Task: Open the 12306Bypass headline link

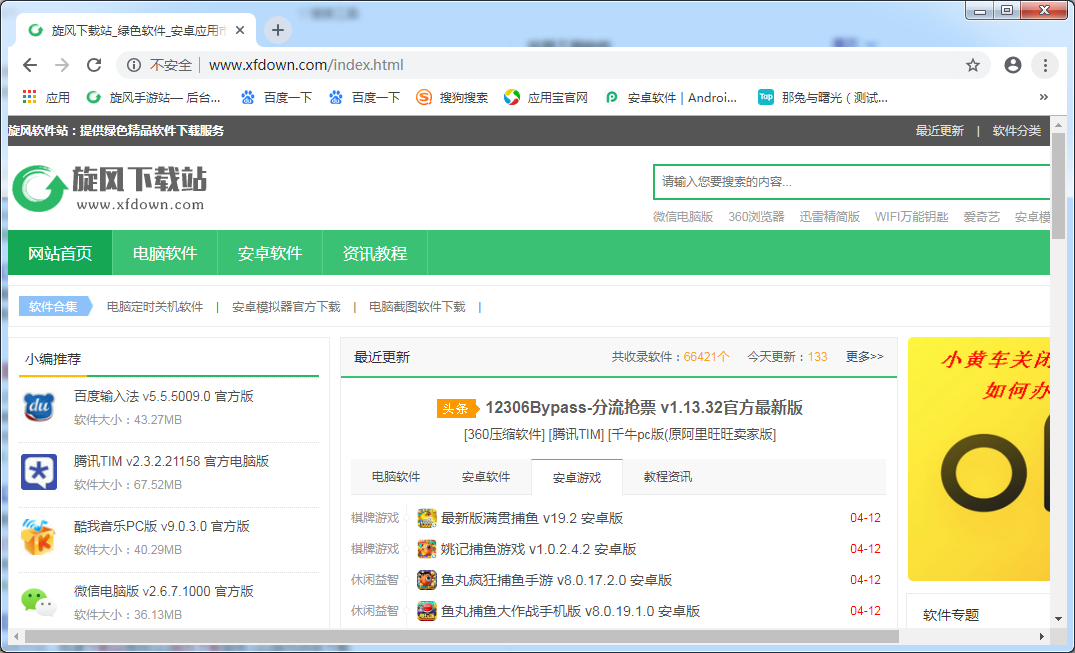Action: click(645, 408)
